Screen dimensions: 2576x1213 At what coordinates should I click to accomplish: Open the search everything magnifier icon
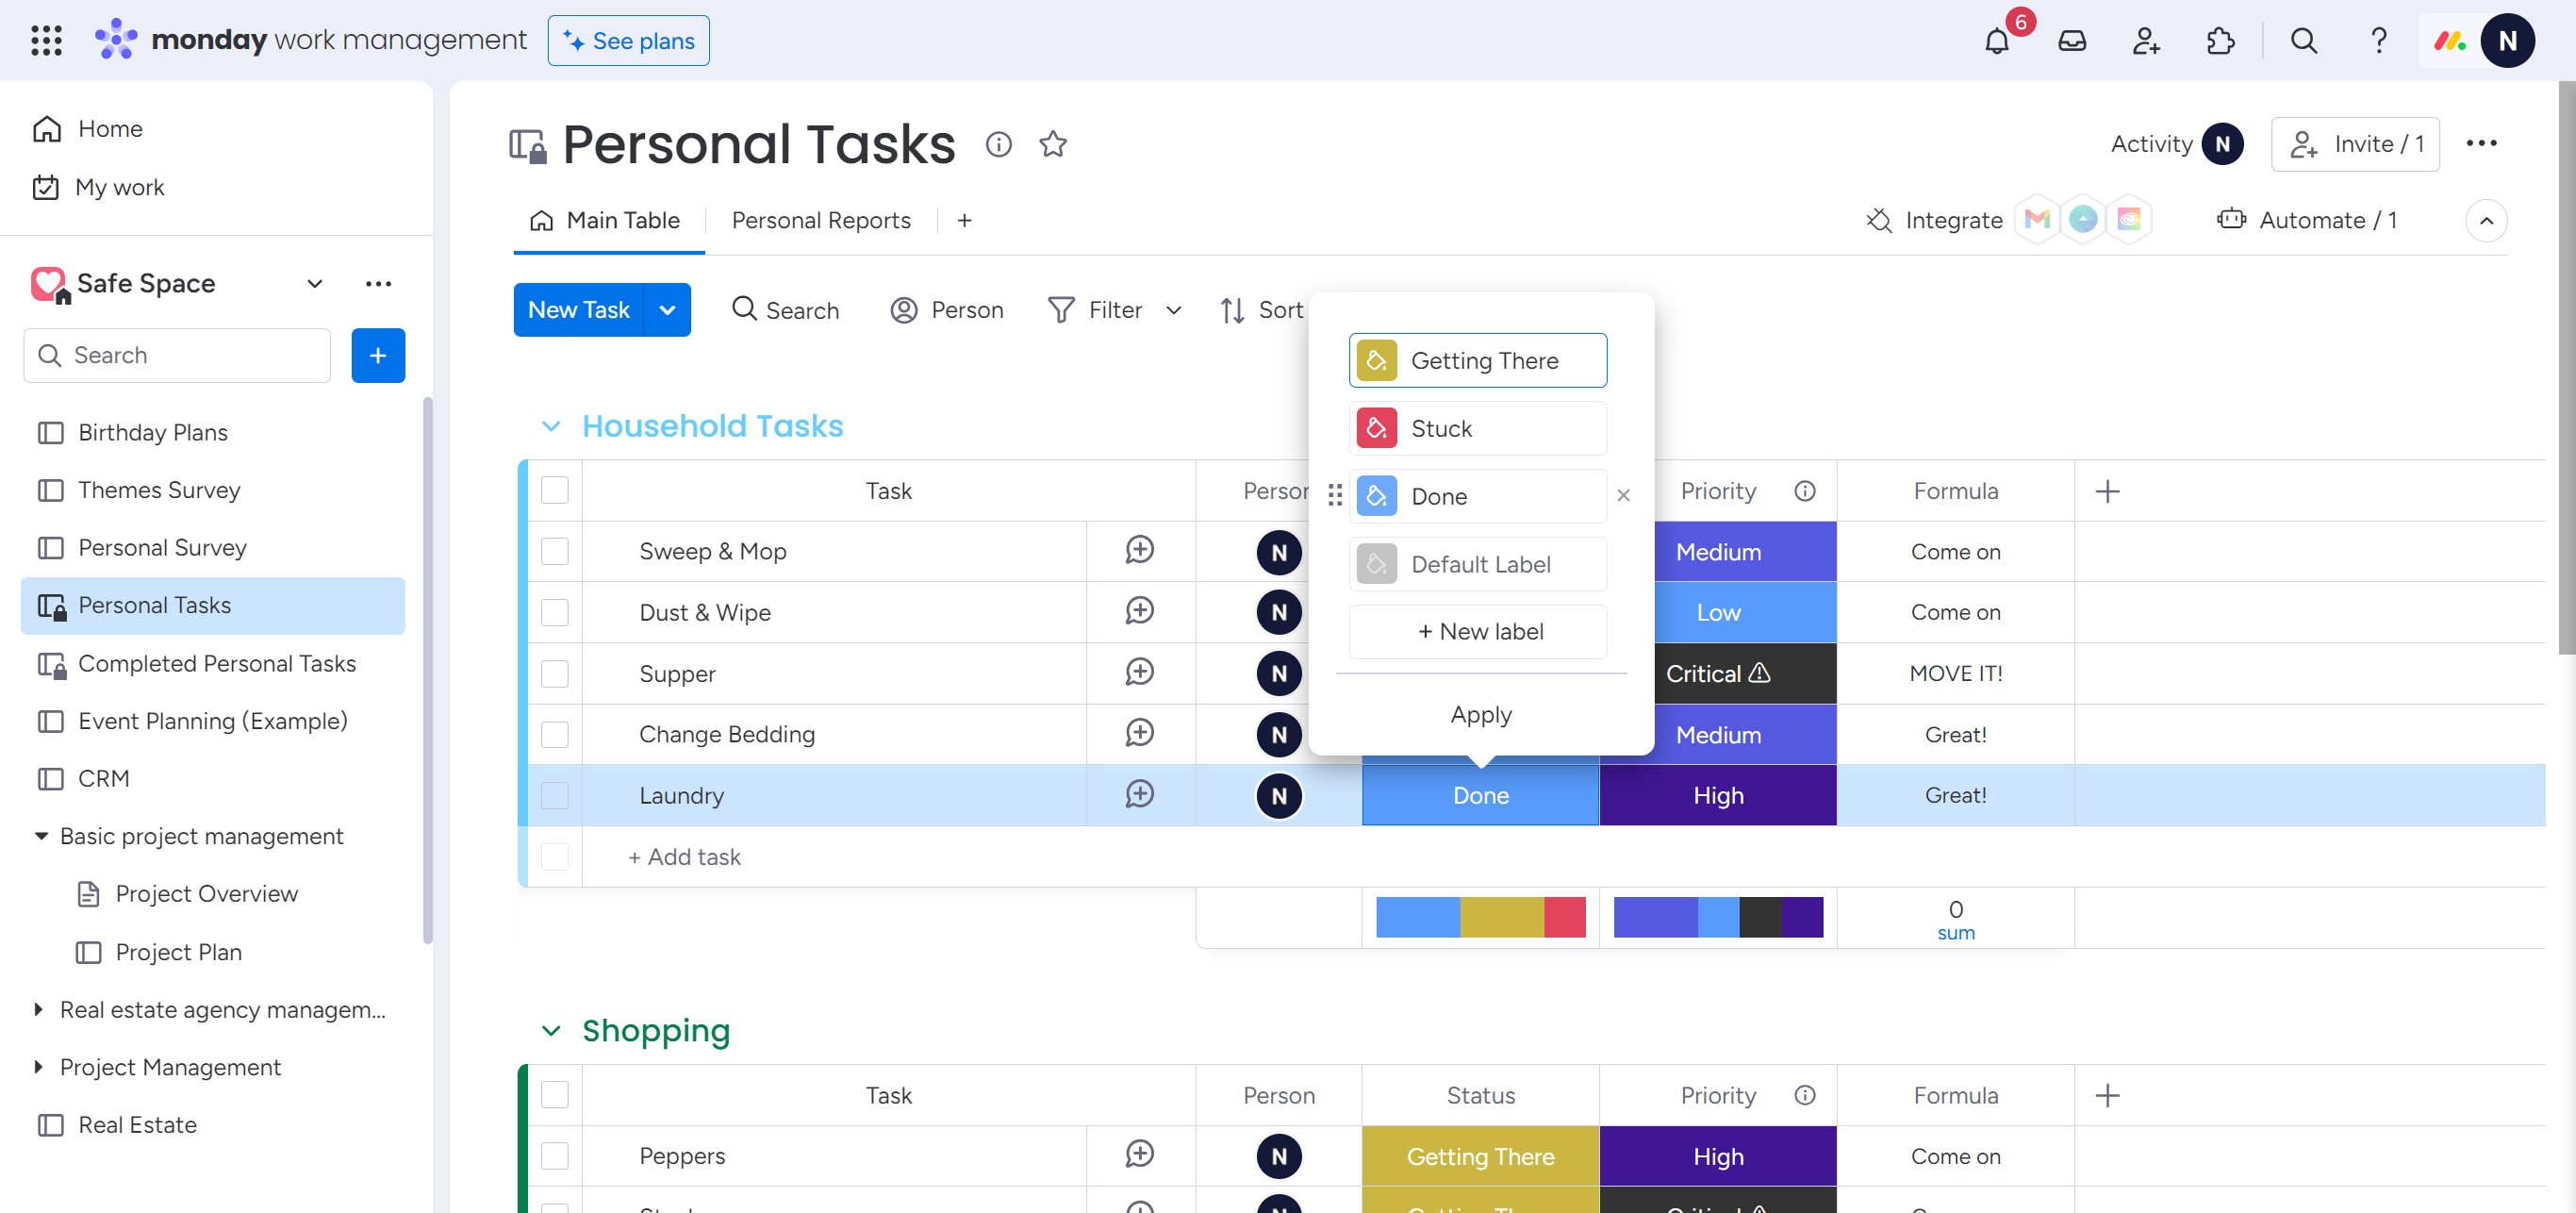click(2303, 41)
